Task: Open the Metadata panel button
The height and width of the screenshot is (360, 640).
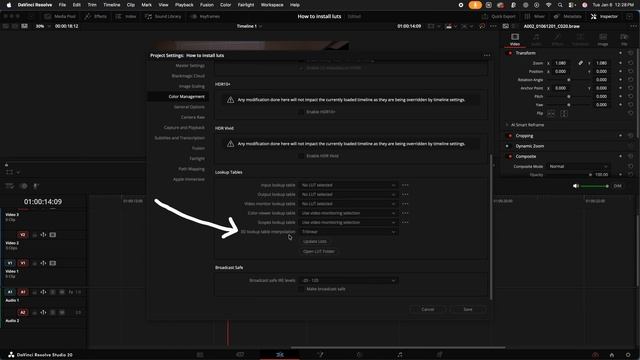Action: (567, 16)
